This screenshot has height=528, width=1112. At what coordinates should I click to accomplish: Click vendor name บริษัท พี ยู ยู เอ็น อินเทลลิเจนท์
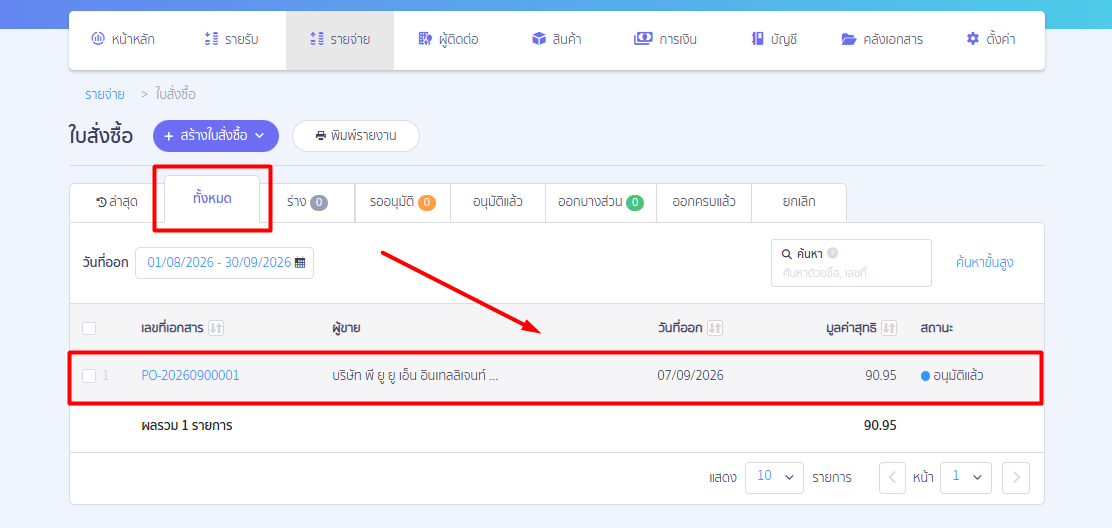click(x=416, y=376)
